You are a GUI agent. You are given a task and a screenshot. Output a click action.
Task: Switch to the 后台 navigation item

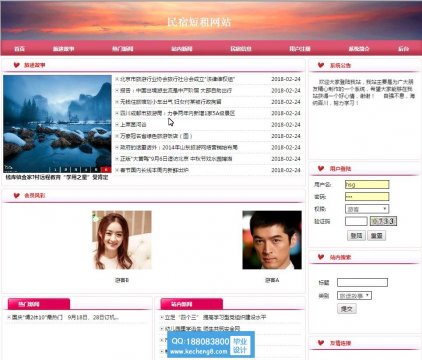403,49
